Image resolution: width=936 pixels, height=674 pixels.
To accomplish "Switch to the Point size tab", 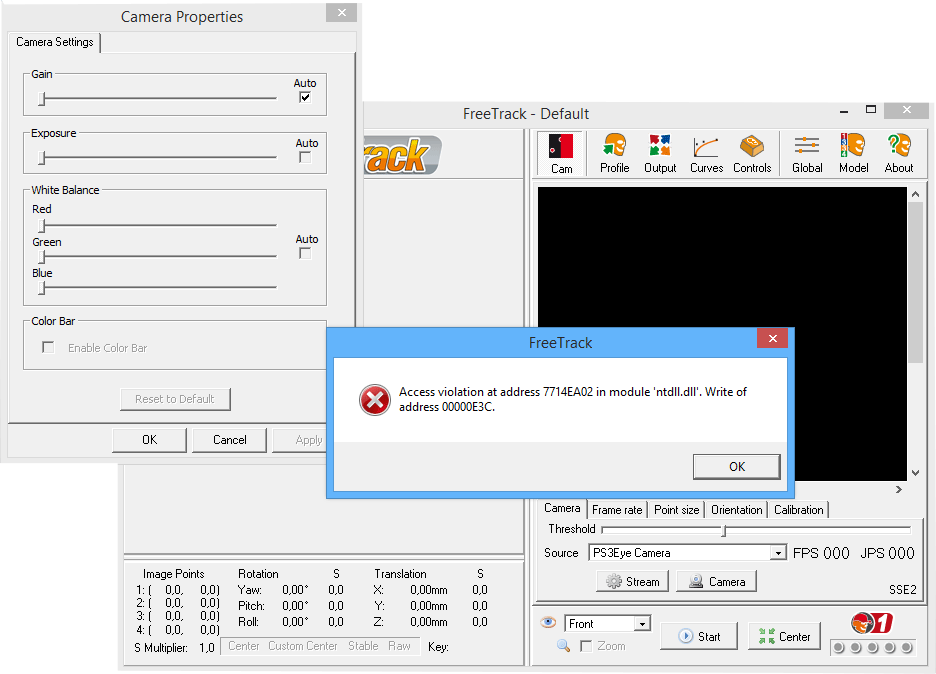I will [x=676, y=510].
